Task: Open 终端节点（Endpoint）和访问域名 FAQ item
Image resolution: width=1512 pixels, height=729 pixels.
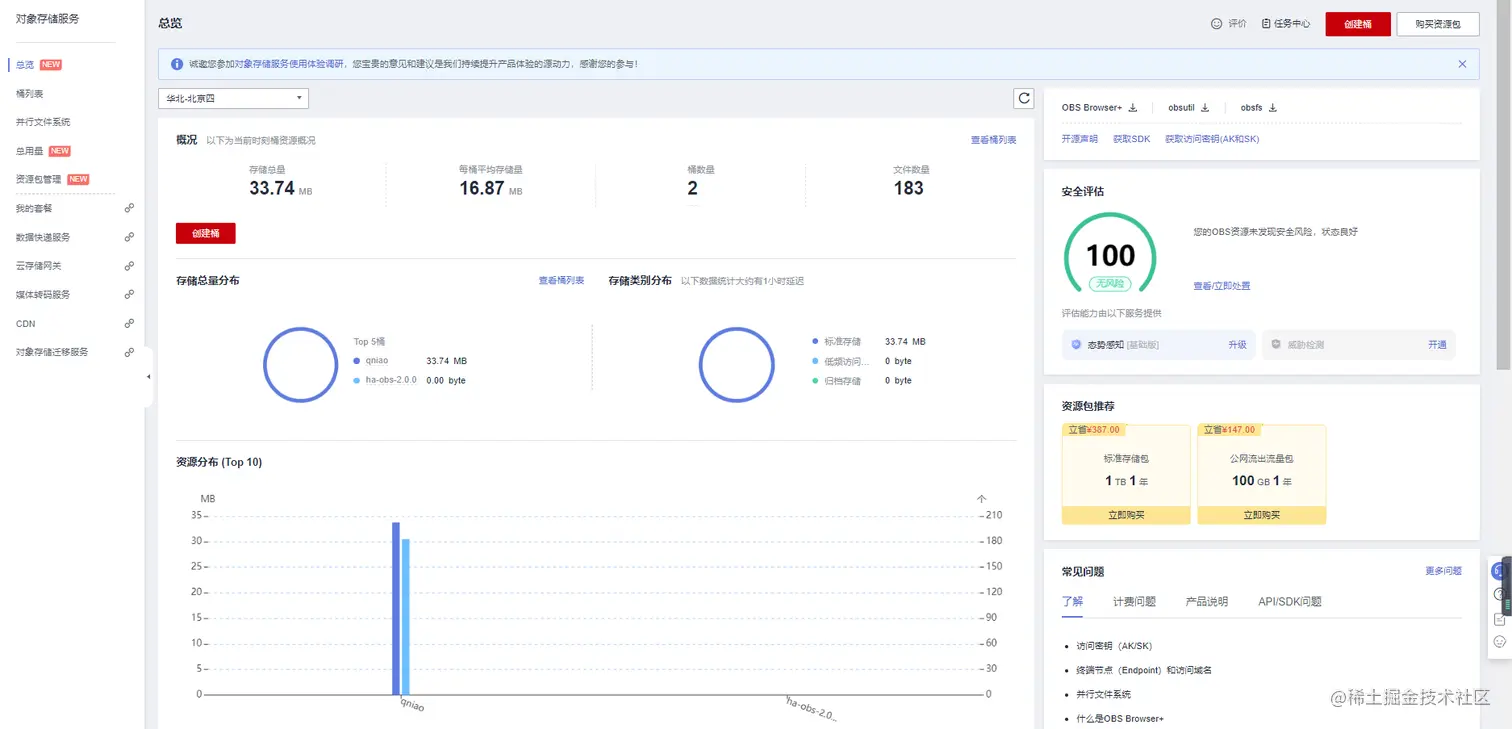Action: coord(1144,670)
